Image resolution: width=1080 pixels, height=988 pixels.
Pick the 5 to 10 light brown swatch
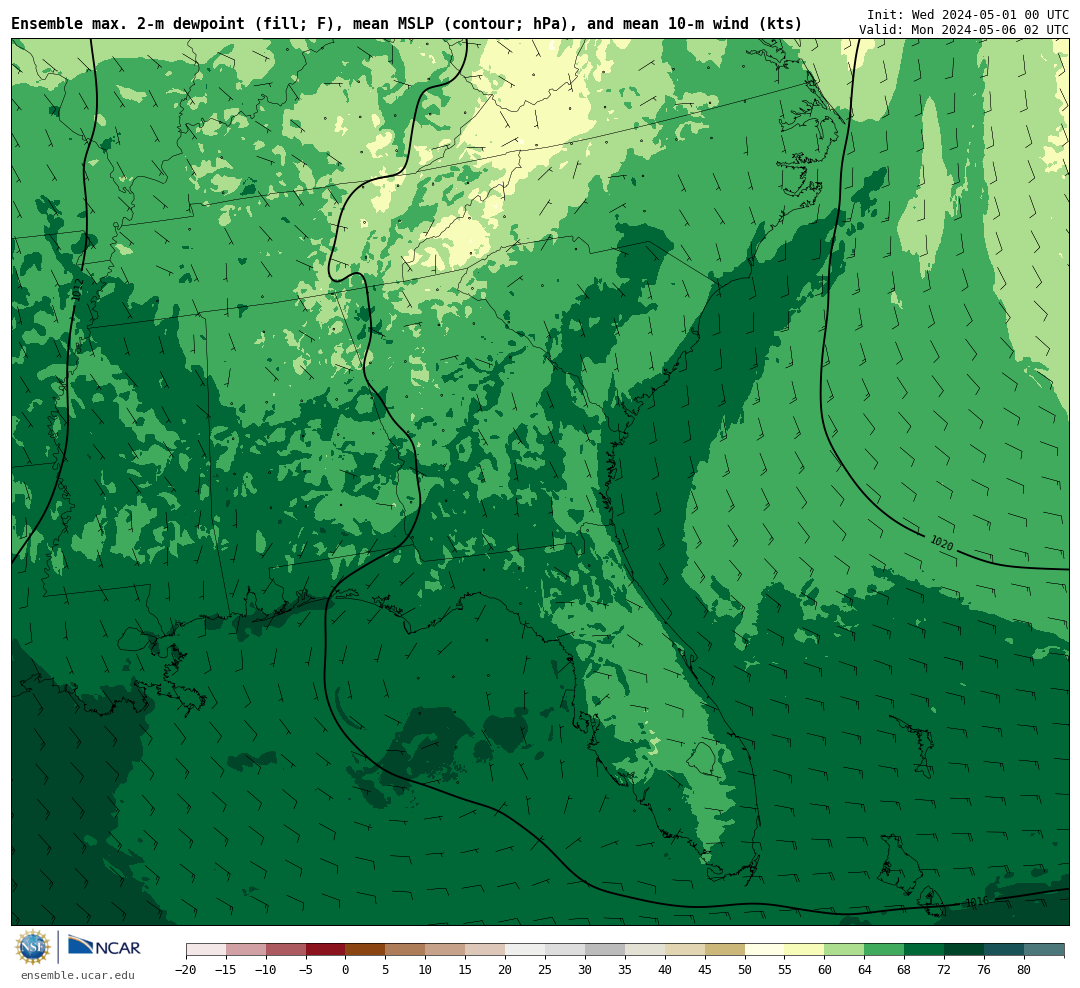pos(406,950)
